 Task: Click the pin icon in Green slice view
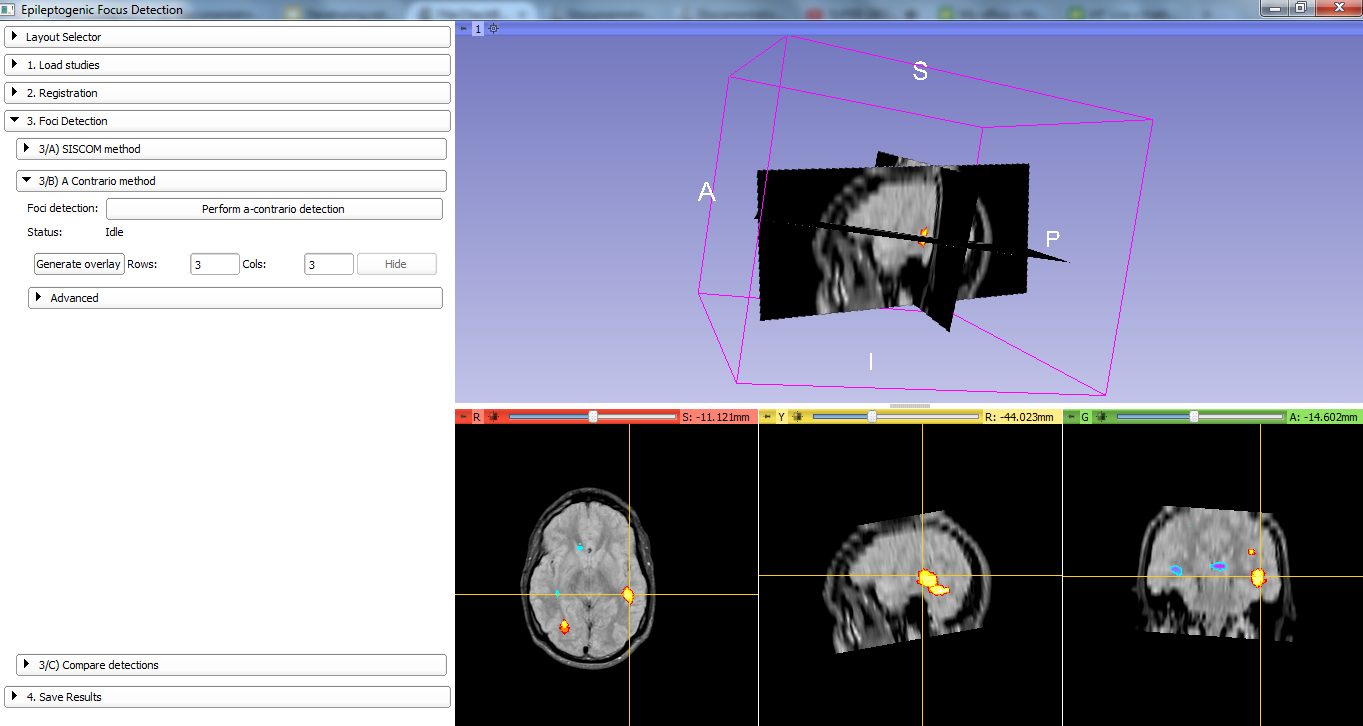[1070, 417]
